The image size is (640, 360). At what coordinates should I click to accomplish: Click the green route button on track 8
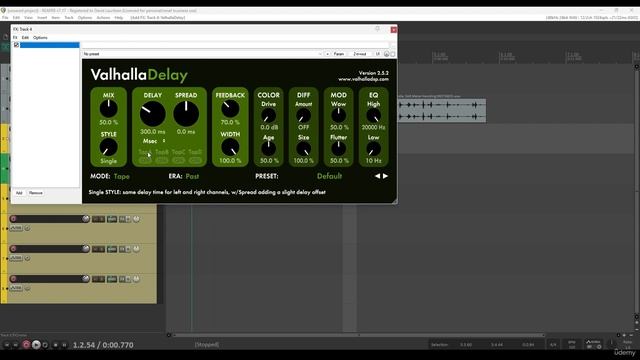(112, 279)
